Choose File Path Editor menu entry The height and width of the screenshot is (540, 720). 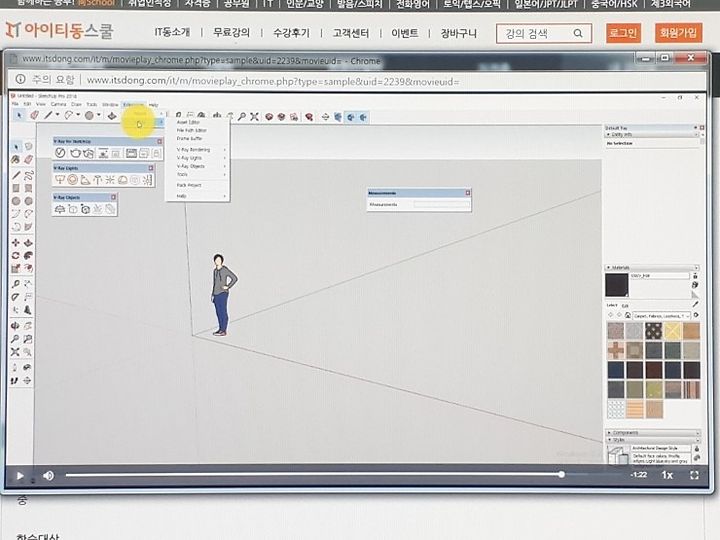click(191, 130)
